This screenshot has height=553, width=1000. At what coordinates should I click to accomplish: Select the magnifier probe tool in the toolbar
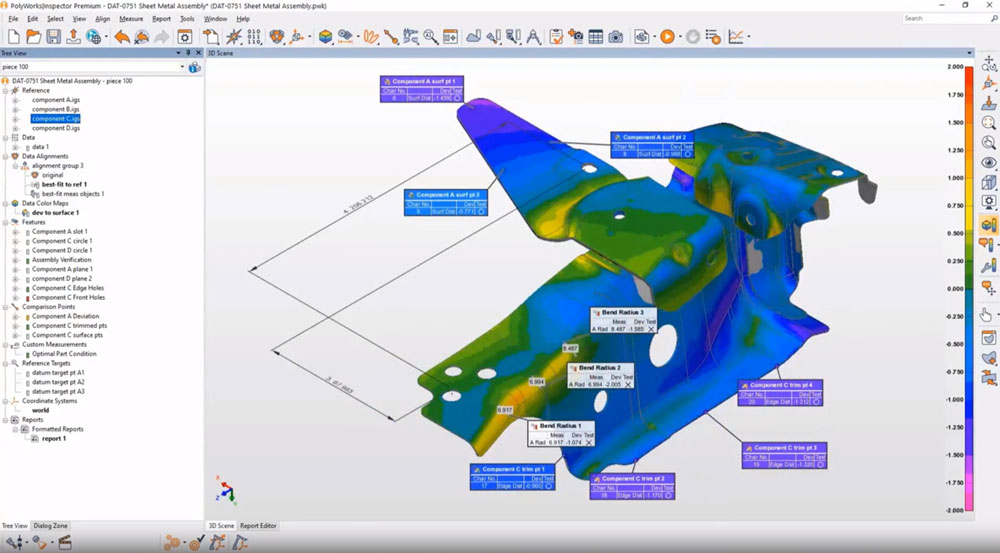(x=430, y=37)
